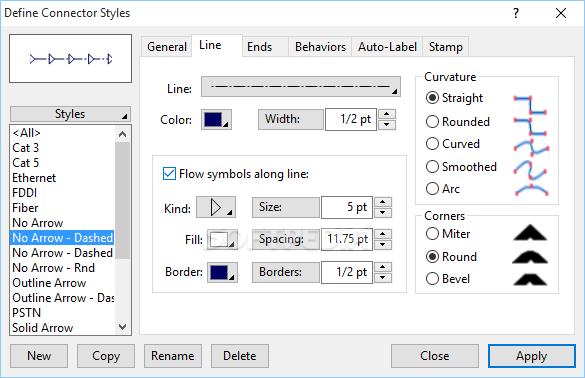Image resolution: width=585 pixels, height=378 pixels.
Task: Open the Width units button
Action: (x=291, y=119)
